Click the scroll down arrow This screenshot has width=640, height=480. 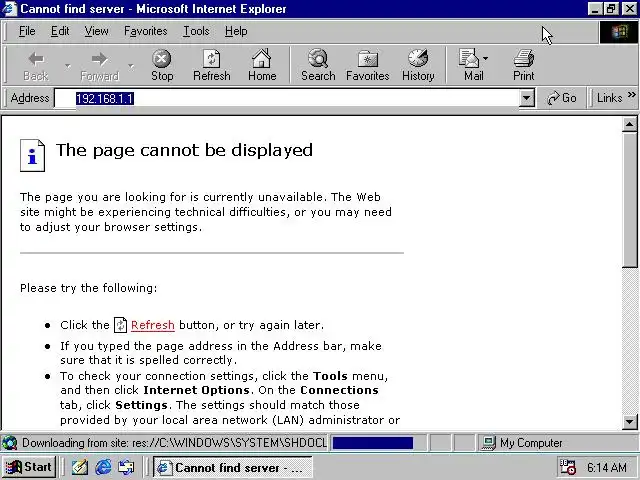pyautogui.click(x=630, y=422)
